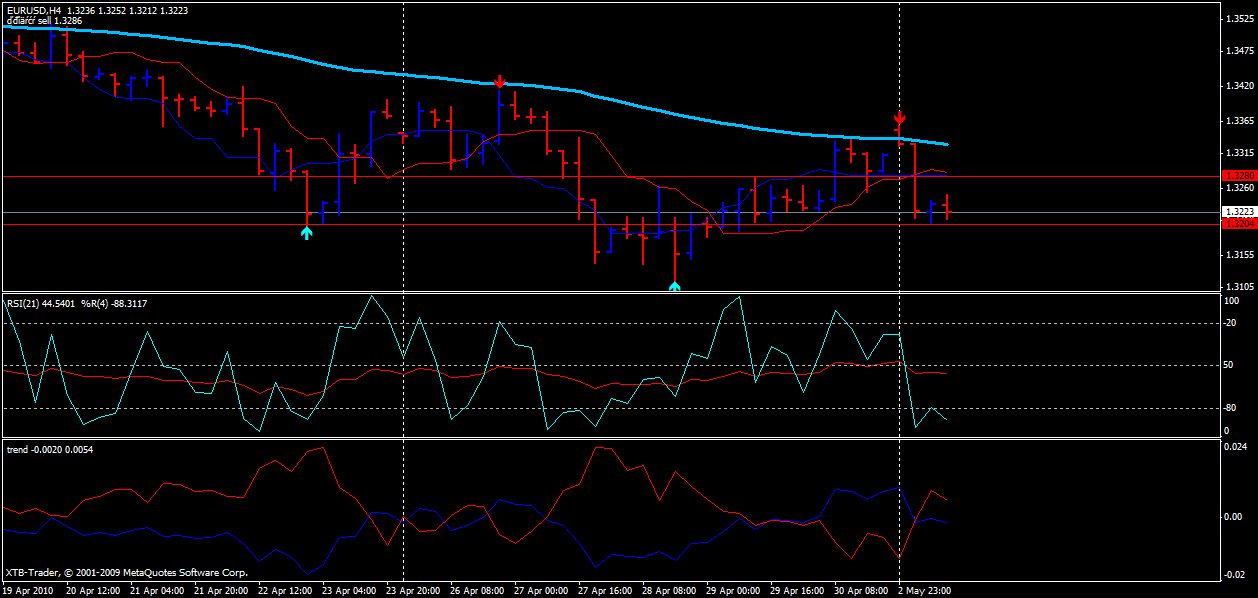Click the RSI(21) 44.5401 indicator label
This screenshot has height=598, width=1258.
(x=40, y=303)
